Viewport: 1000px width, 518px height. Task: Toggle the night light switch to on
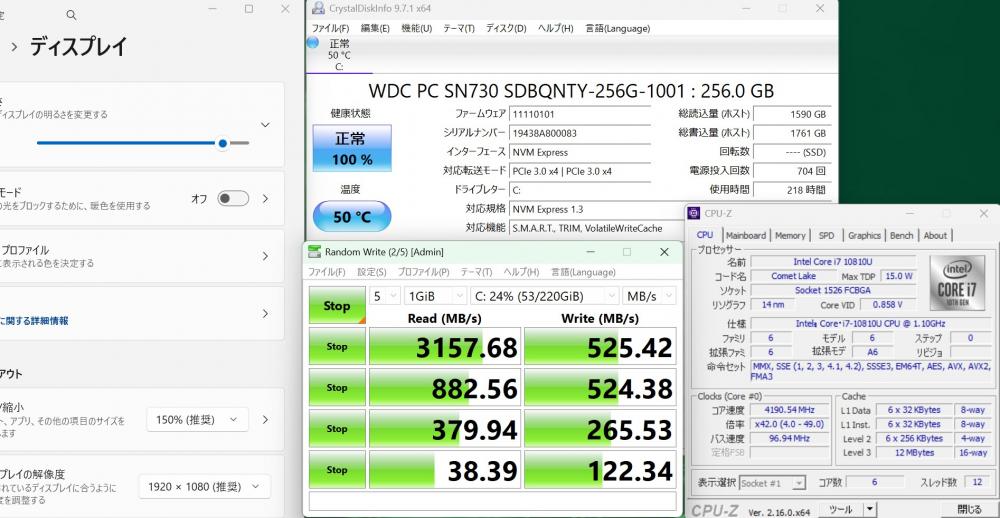(233, 198)
